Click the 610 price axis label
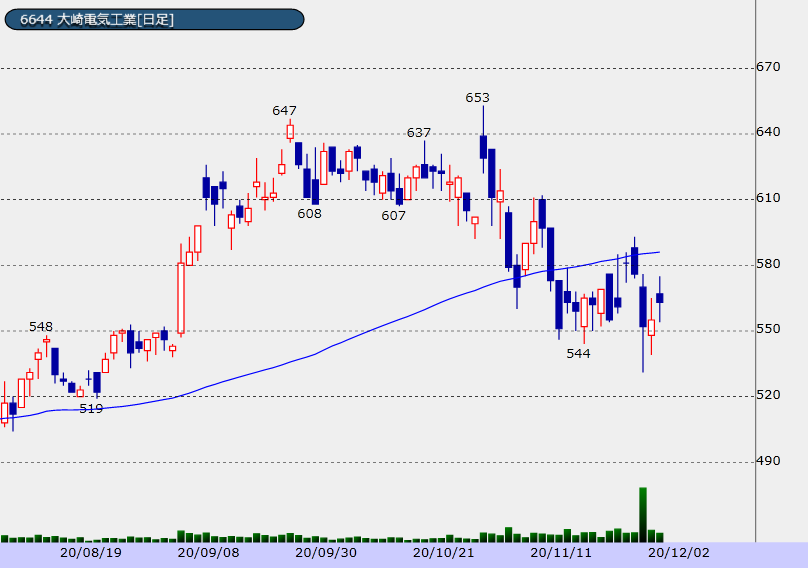The image size is (808, 568). point(768,198)
